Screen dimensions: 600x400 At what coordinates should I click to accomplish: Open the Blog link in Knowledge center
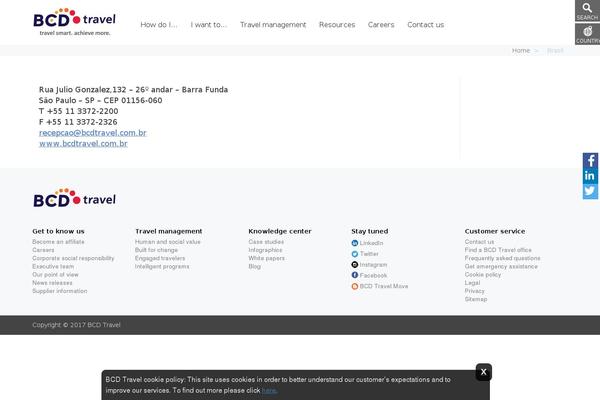(254, 266)
